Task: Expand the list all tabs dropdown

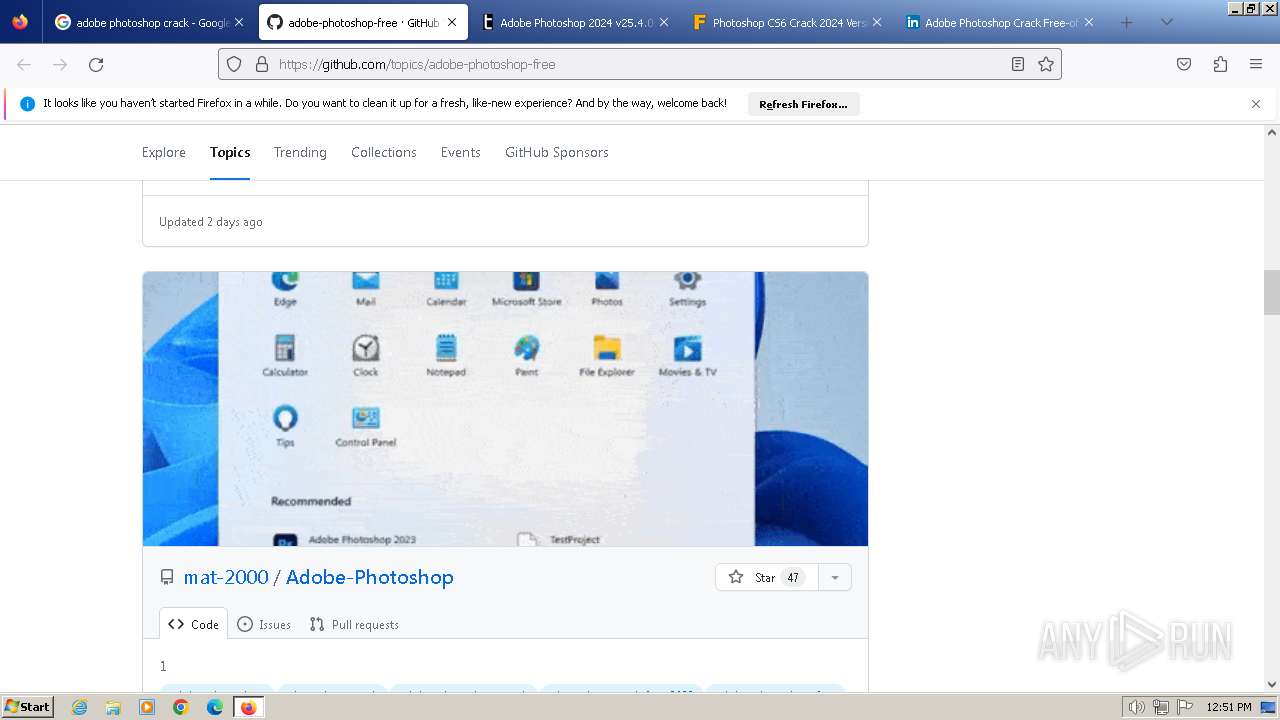Action: (x=1166, y=22)
